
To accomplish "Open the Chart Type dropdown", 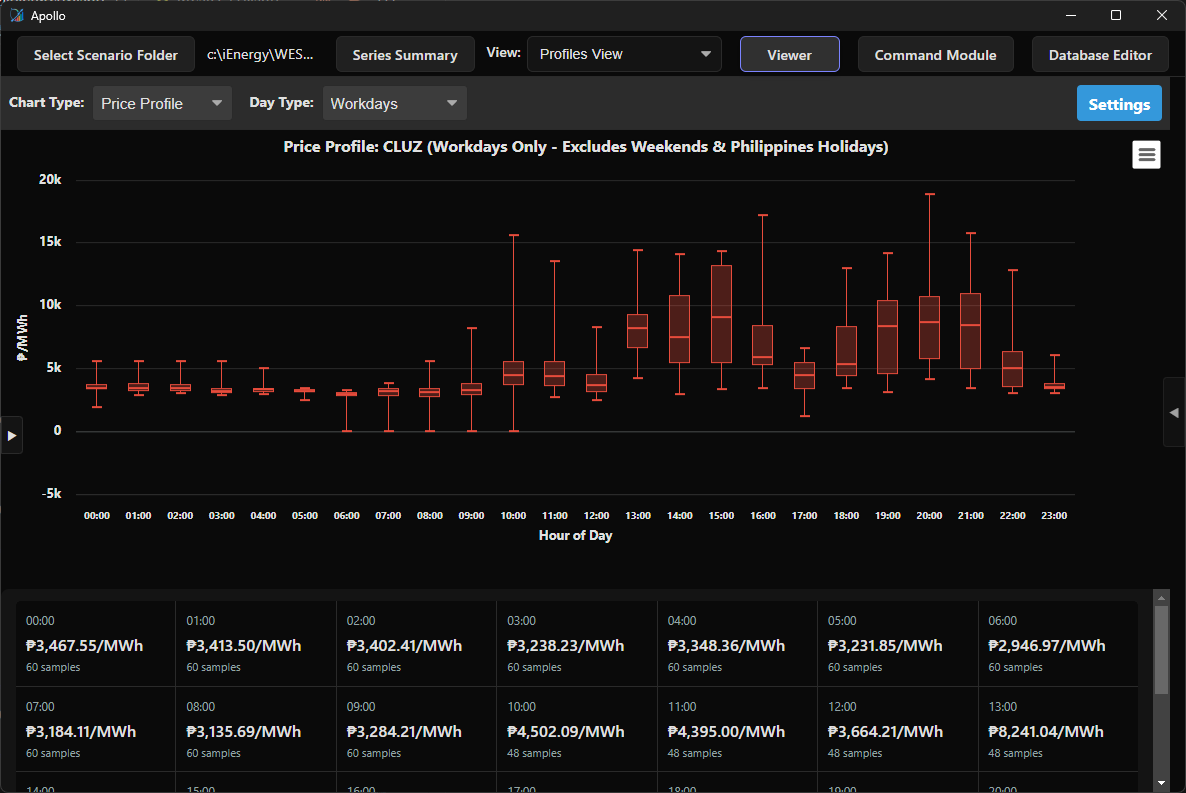I will click(x=162, y=103).
